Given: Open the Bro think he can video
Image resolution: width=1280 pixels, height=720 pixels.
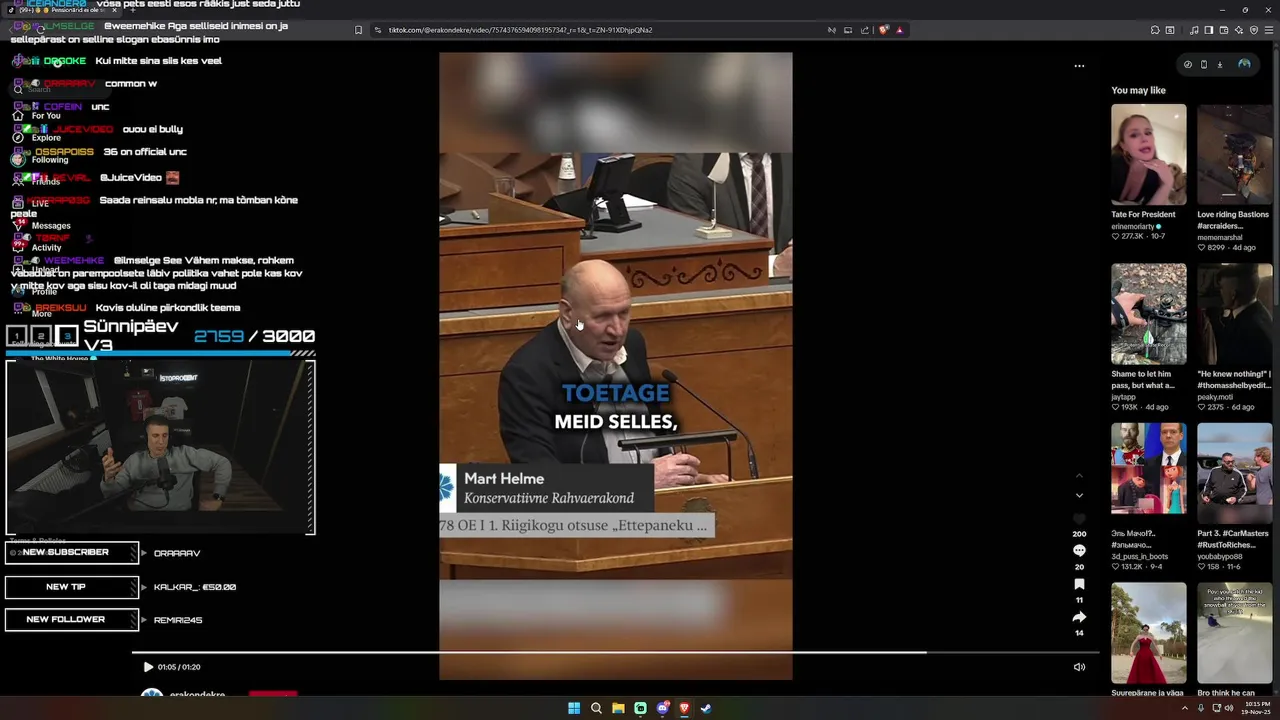Looking at the screenshot, I should pyautogui.click(x=1235, y=633).
